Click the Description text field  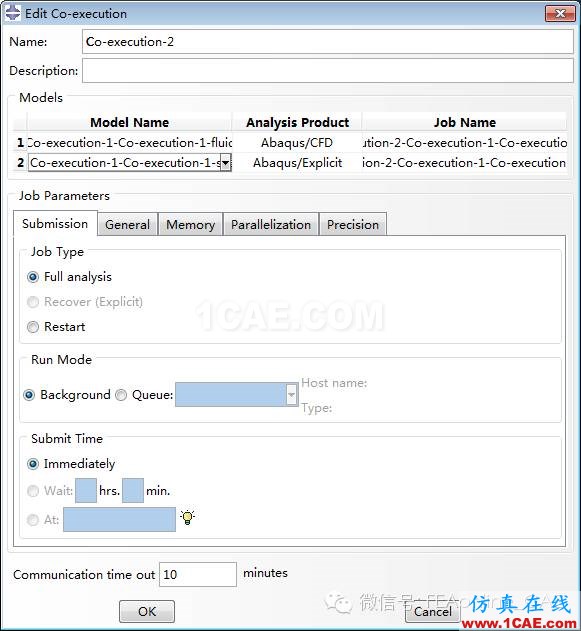pyautogui.click(x=328, y=70)
